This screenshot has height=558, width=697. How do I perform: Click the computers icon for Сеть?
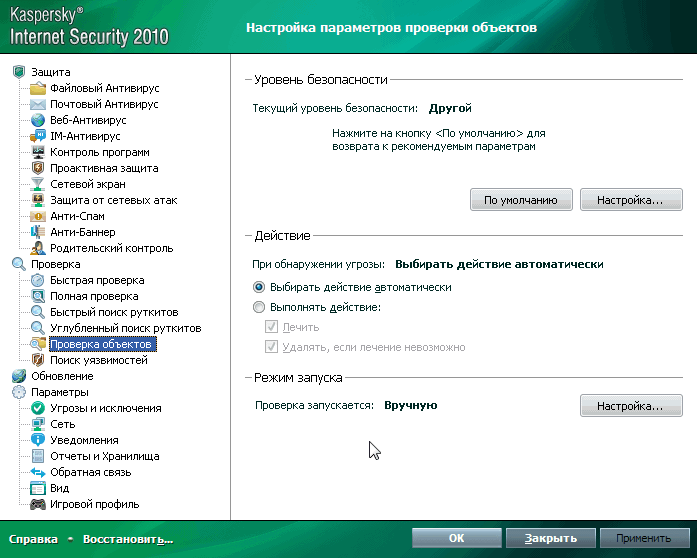point(38,424)
